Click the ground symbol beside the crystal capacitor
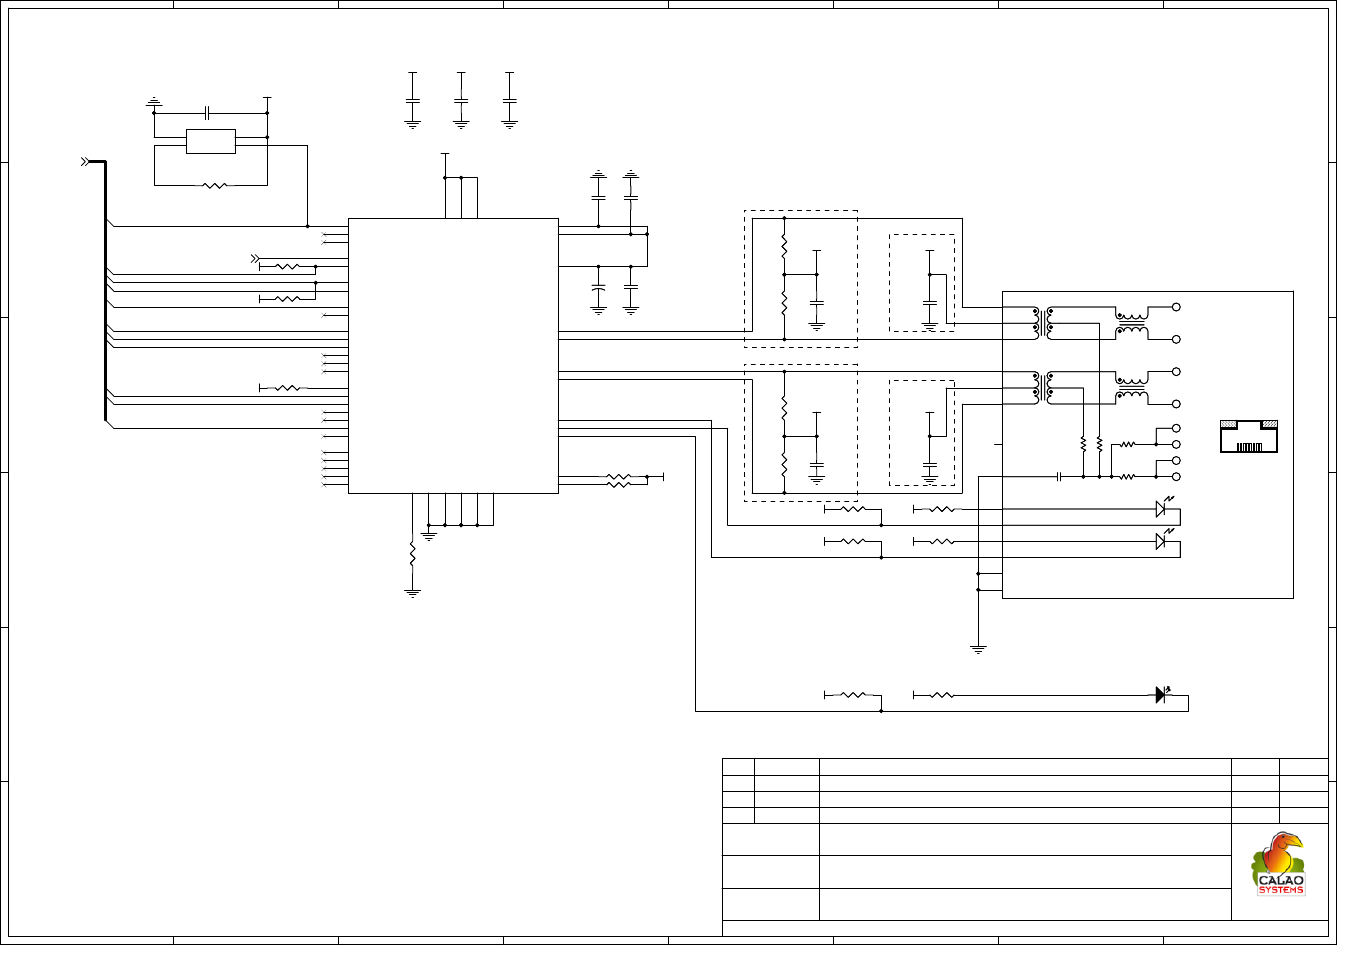The image size is (1351, 954). pos(153,102)
